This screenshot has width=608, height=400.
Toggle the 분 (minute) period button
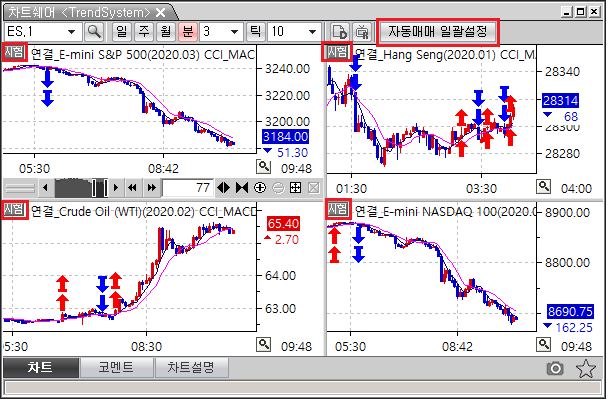[x=187, y=32]
